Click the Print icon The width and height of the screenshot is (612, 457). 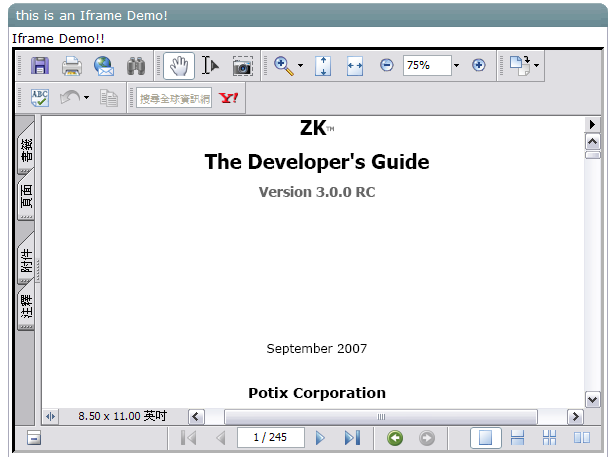pyautogui.click(x=72, y=66)
